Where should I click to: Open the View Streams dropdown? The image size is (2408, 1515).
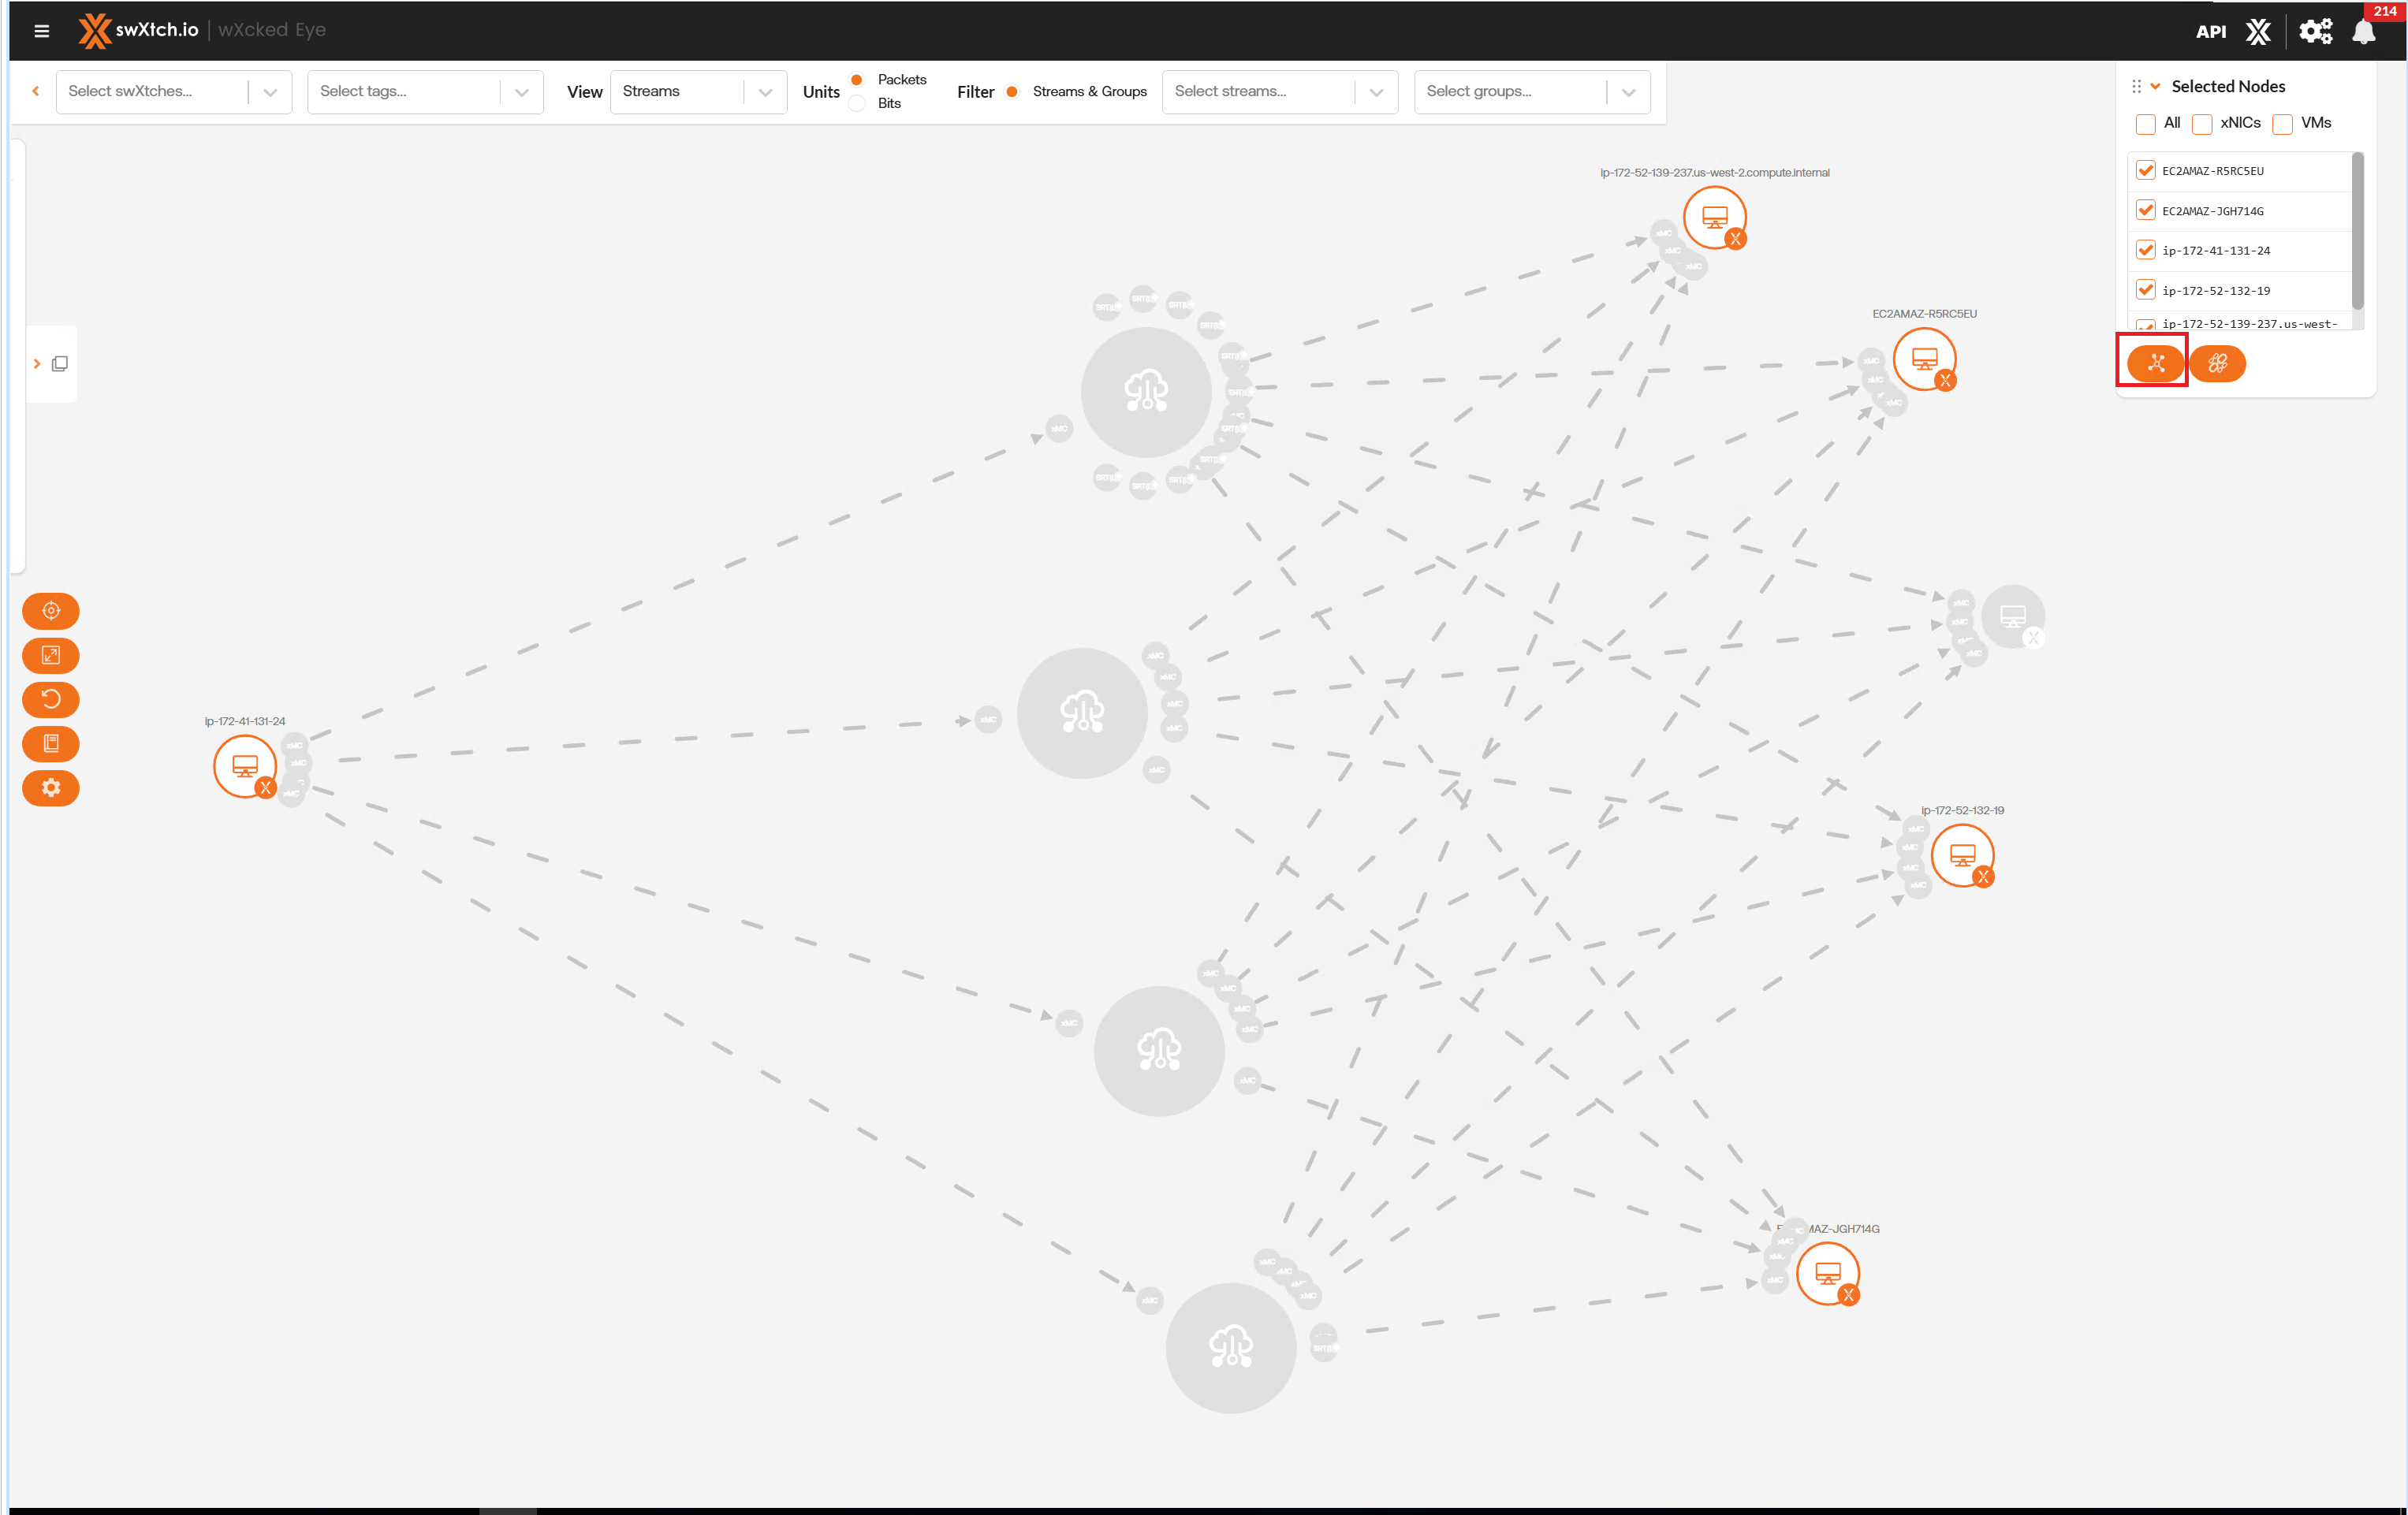tap(698, 92)
